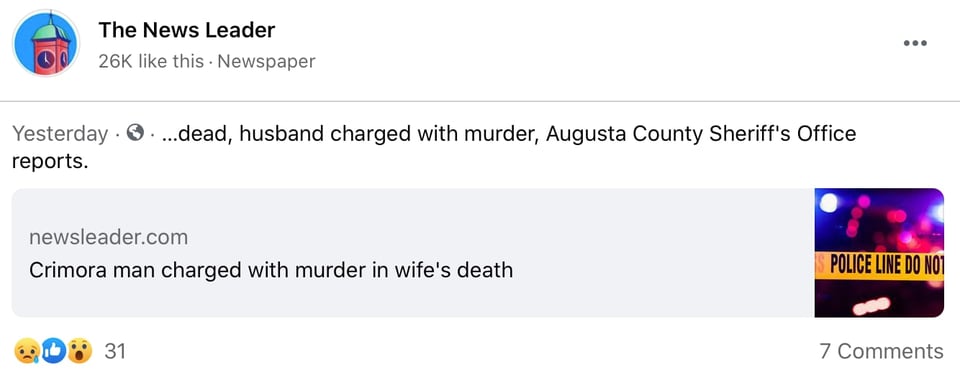Screen dimensions: 960x375
Task: Click the Yesterday post timestamp
Action: pyautogui.click(x=61, y=133)
